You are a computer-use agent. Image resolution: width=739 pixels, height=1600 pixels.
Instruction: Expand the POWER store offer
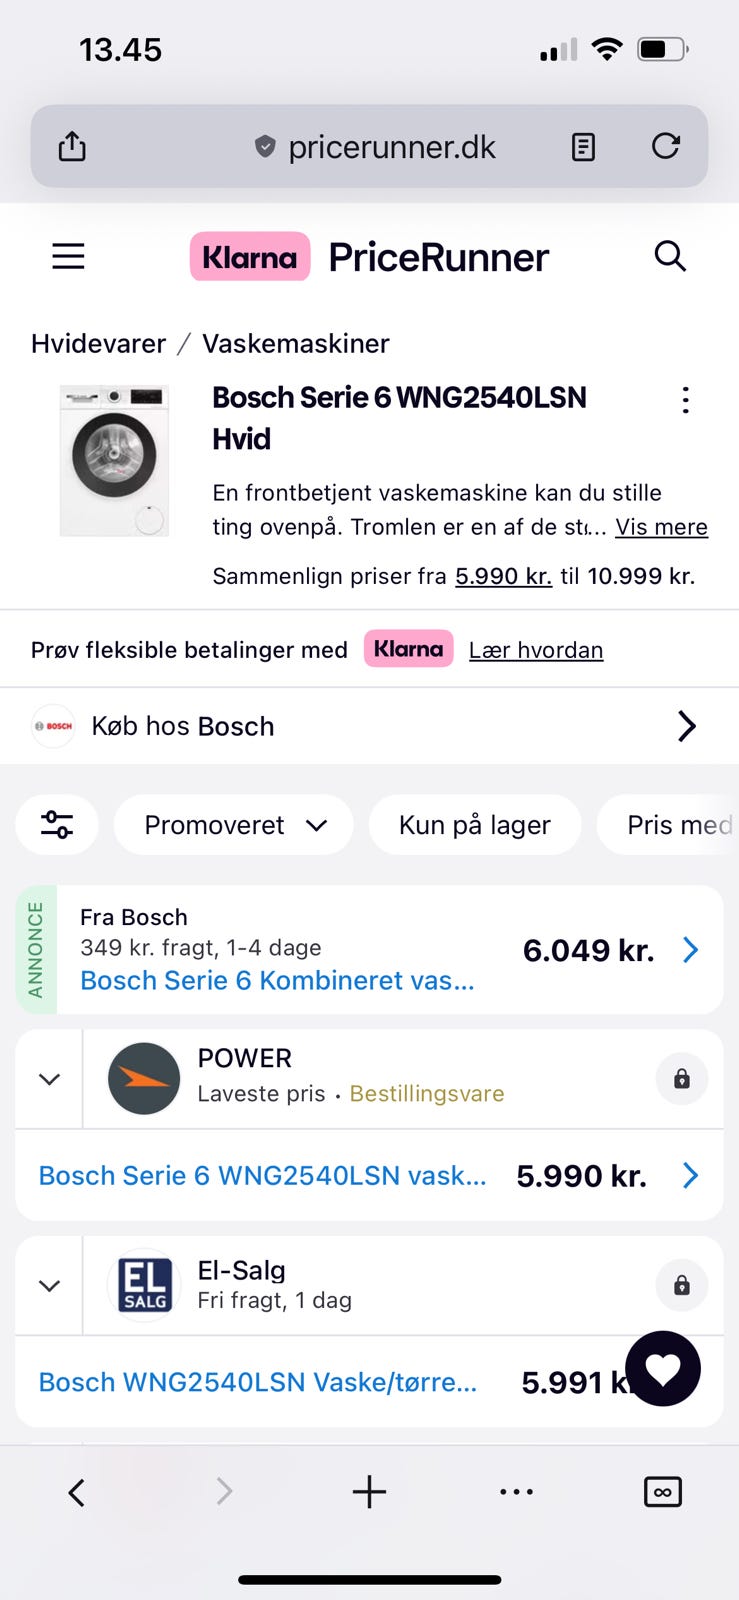click(49, 1079)
